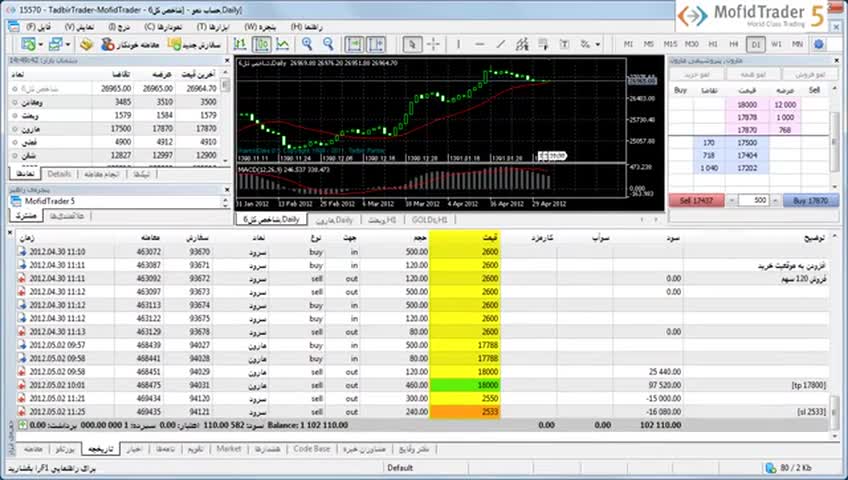Set timeframe to M15
Screen dimensions: 848x480
click(670, 44)
